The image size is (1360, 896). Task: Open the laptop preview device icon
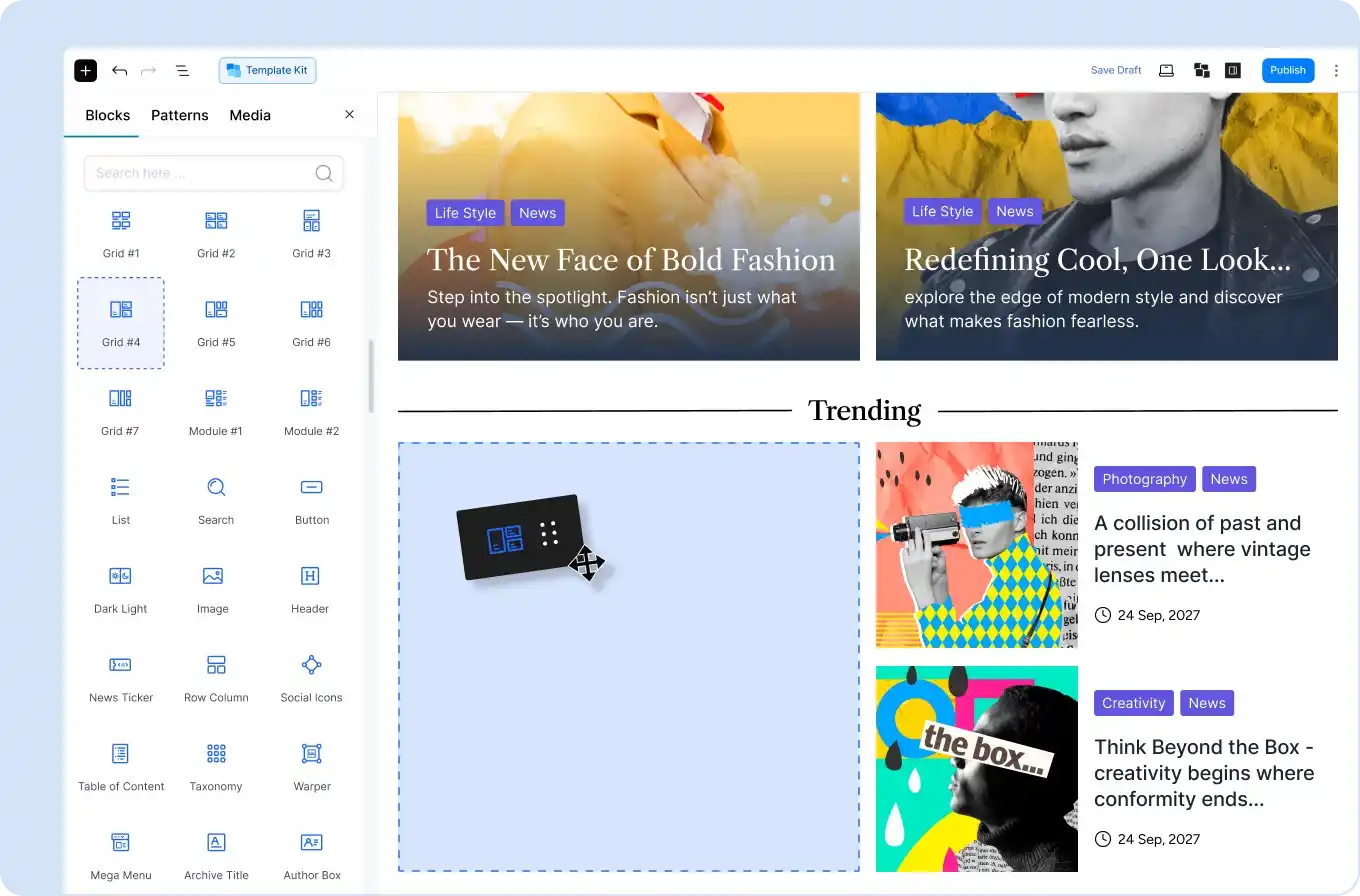pos(1166,70)
